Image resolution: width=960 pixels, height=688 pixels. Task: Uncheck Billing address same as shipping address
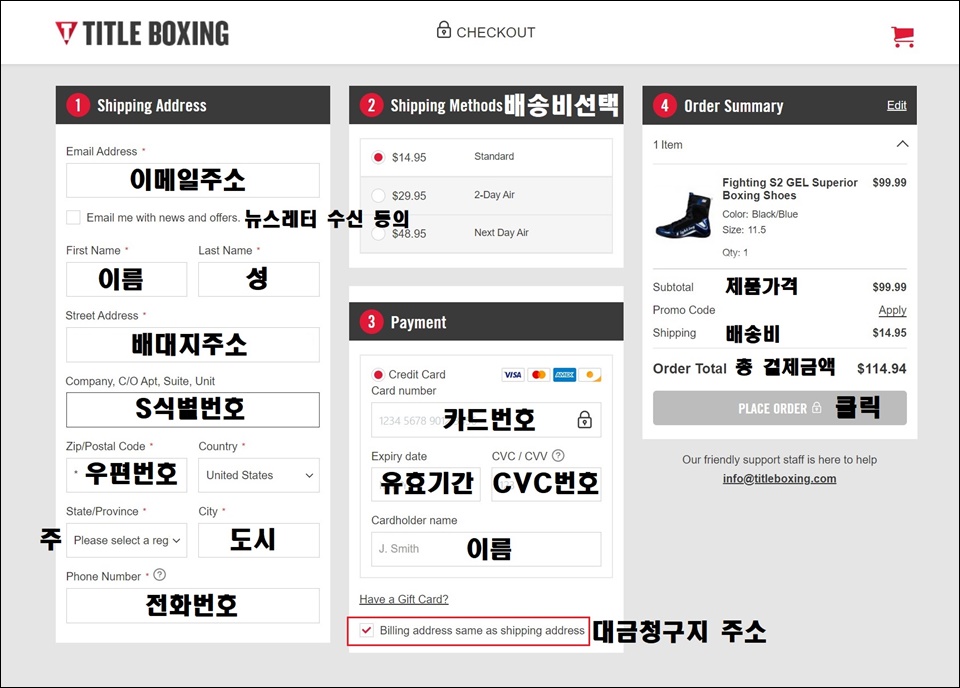click(366, 630)
